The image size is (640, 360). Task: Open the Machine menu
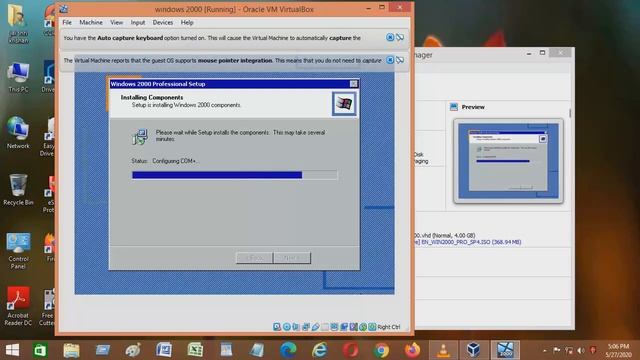(x=91, y=22)
